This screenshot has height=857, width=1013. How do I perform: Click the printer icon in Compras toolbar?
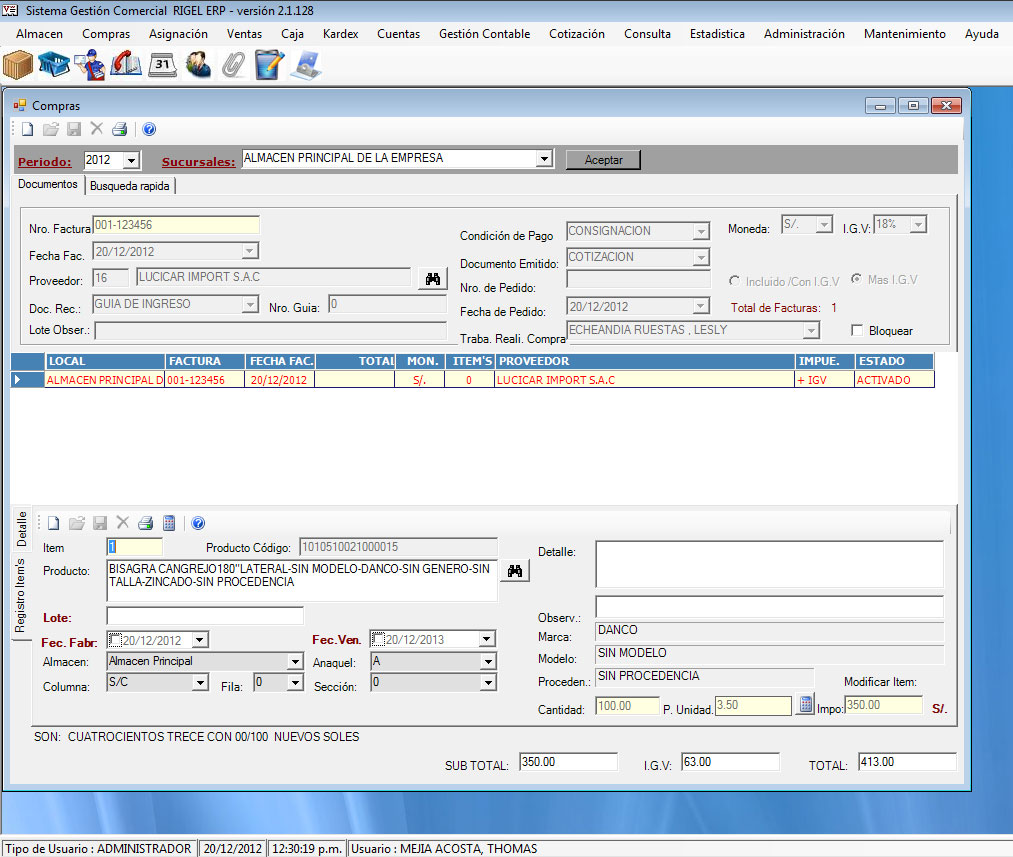[119, 129]
